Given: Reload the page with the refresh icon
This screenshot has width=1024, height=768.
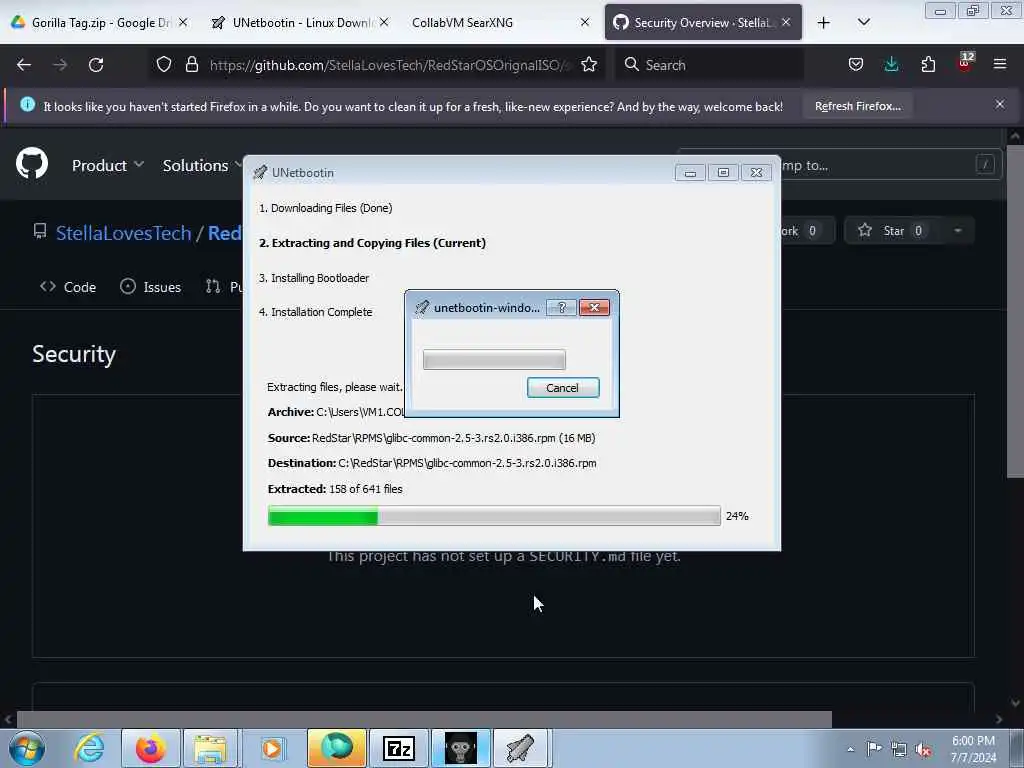Looking at the screenshot, I should (x=96, y=65).
